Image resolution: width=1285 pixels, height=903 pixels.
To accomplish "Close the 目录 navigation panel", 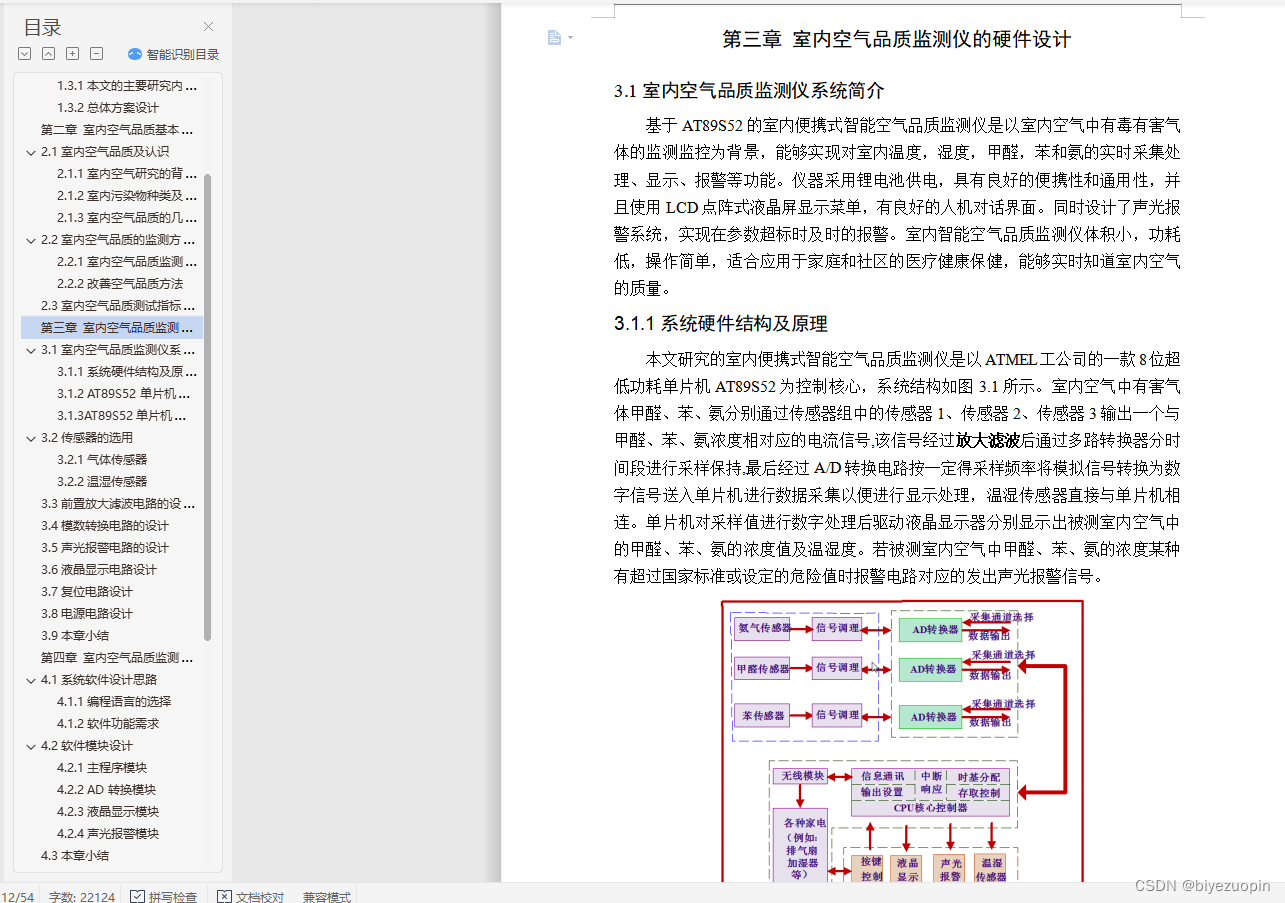I will (208, 27).
